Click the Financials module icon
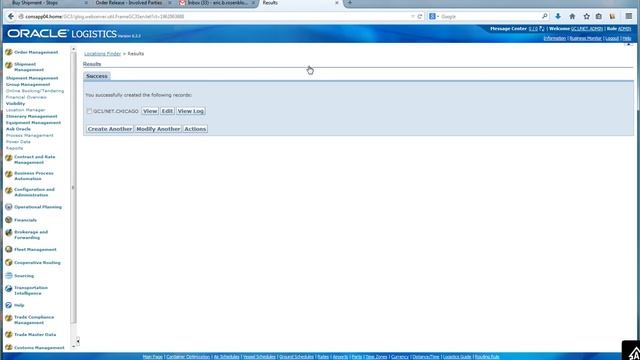The height and width of the screenshot is (360, 640). (9, 220)
